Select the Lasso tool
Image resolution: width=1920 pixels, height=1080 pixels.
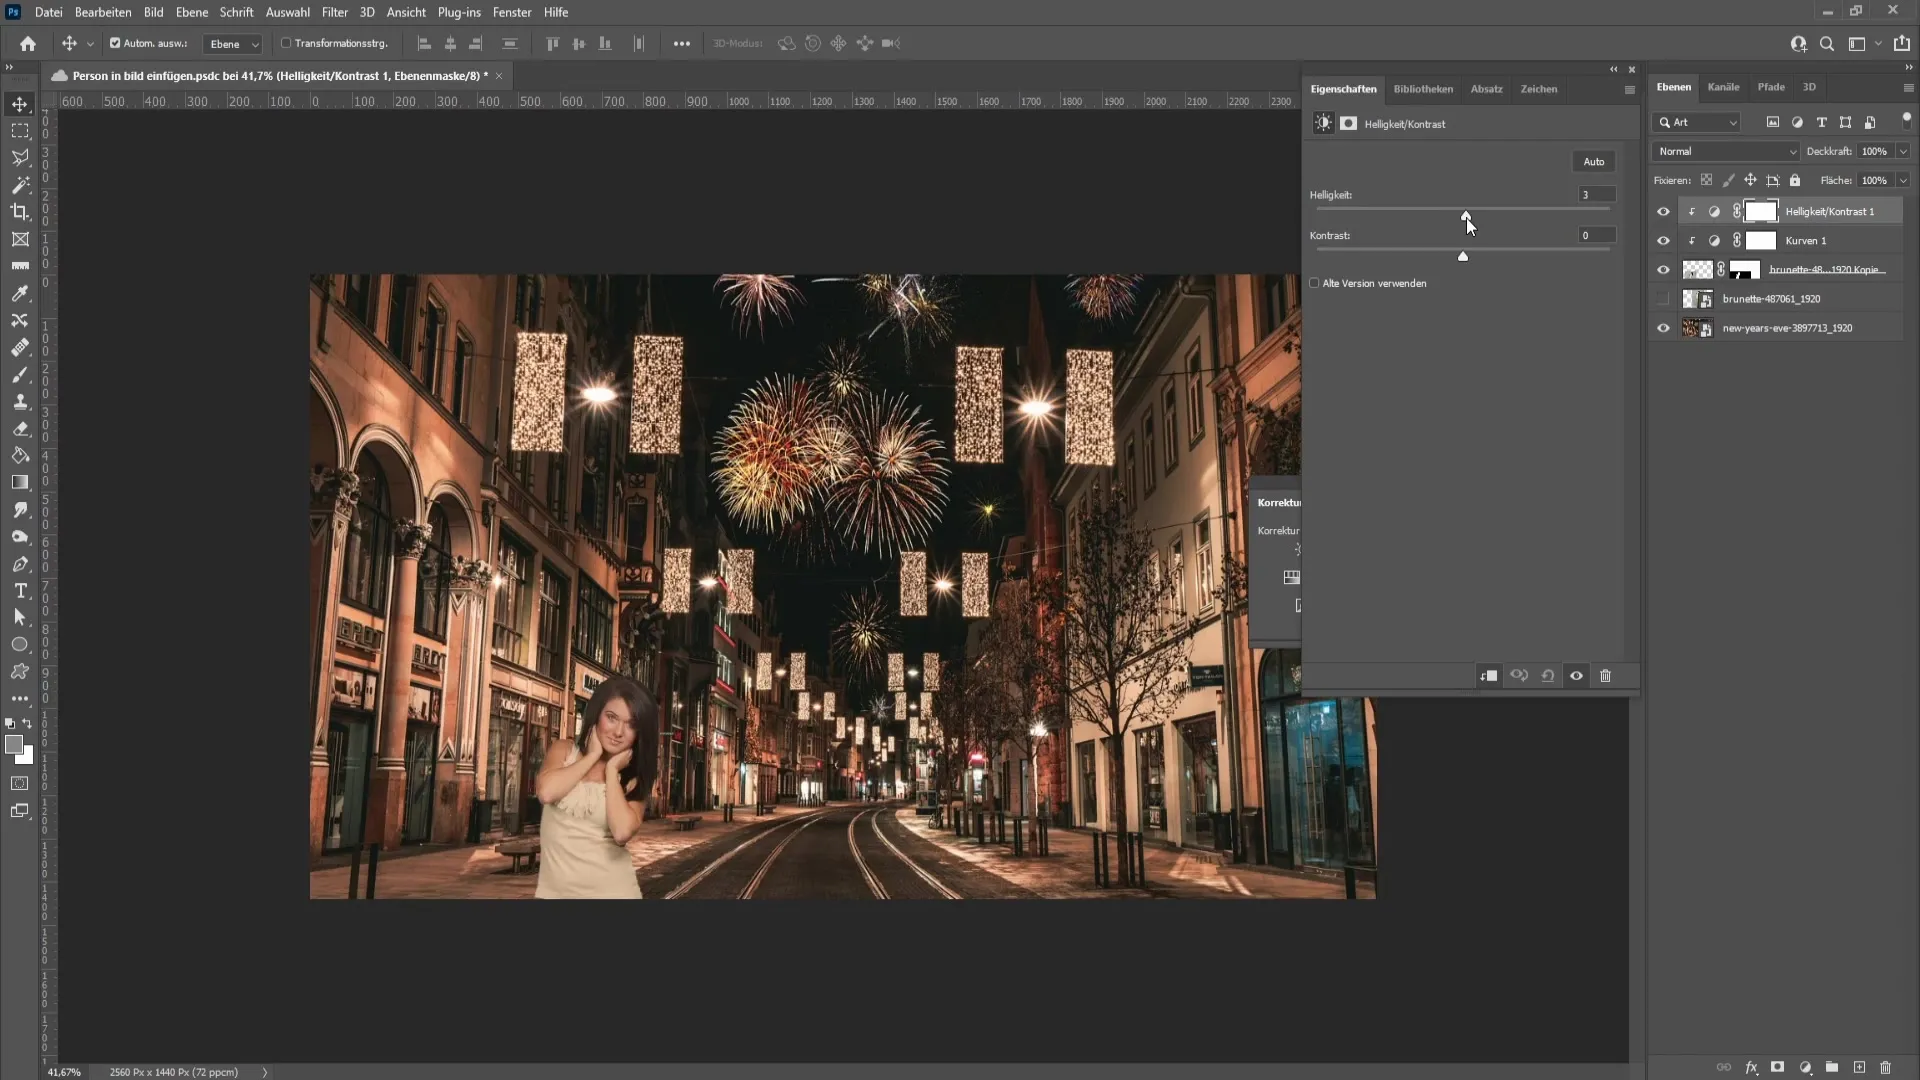tap(20, 157)
